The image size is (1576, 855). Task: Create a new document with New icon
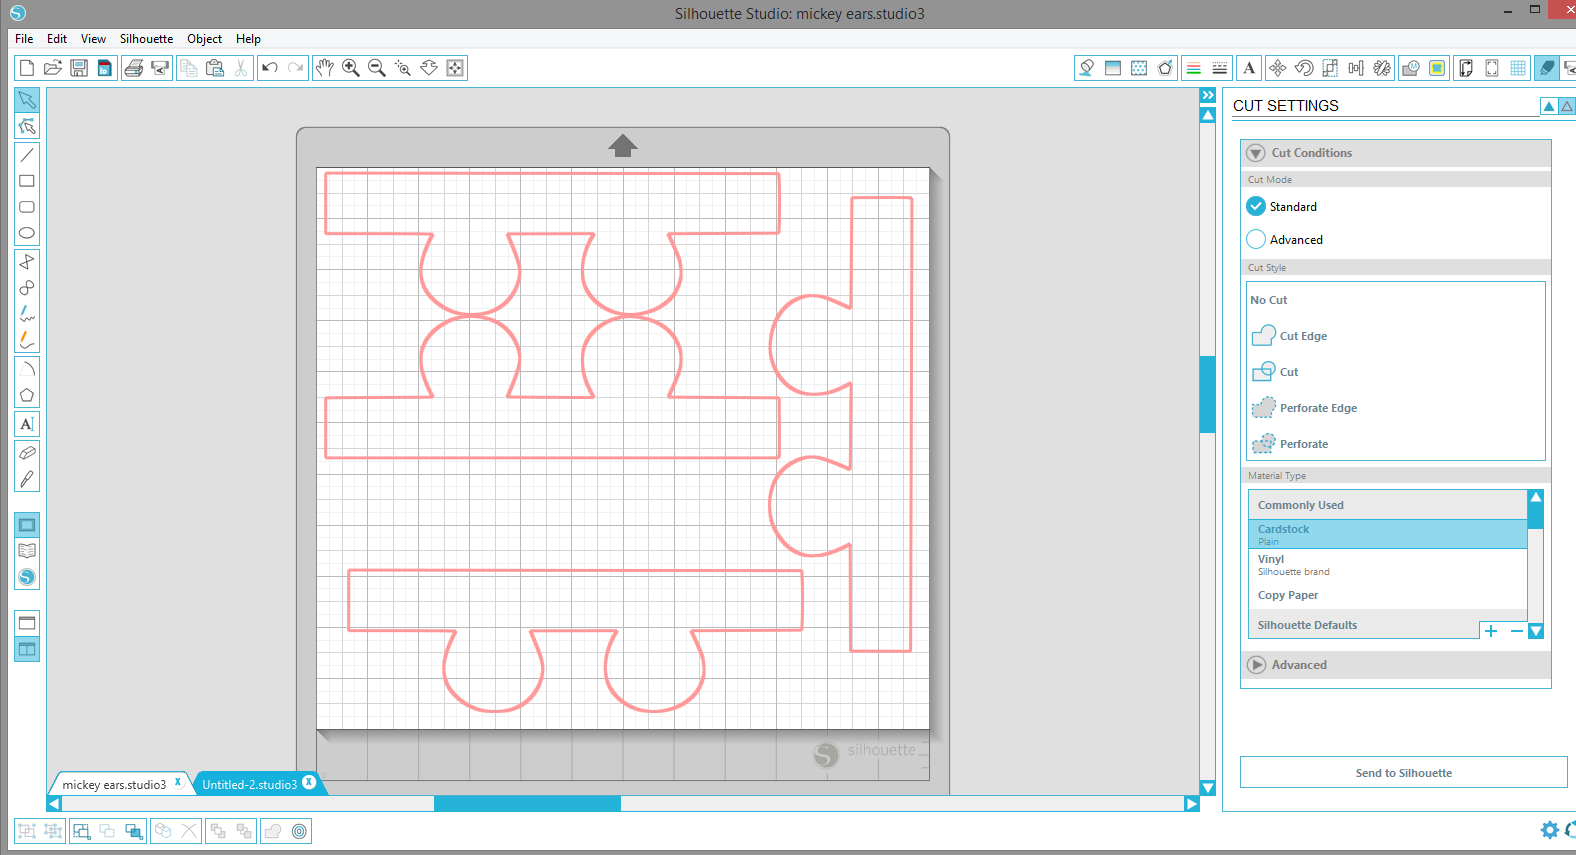27,68
